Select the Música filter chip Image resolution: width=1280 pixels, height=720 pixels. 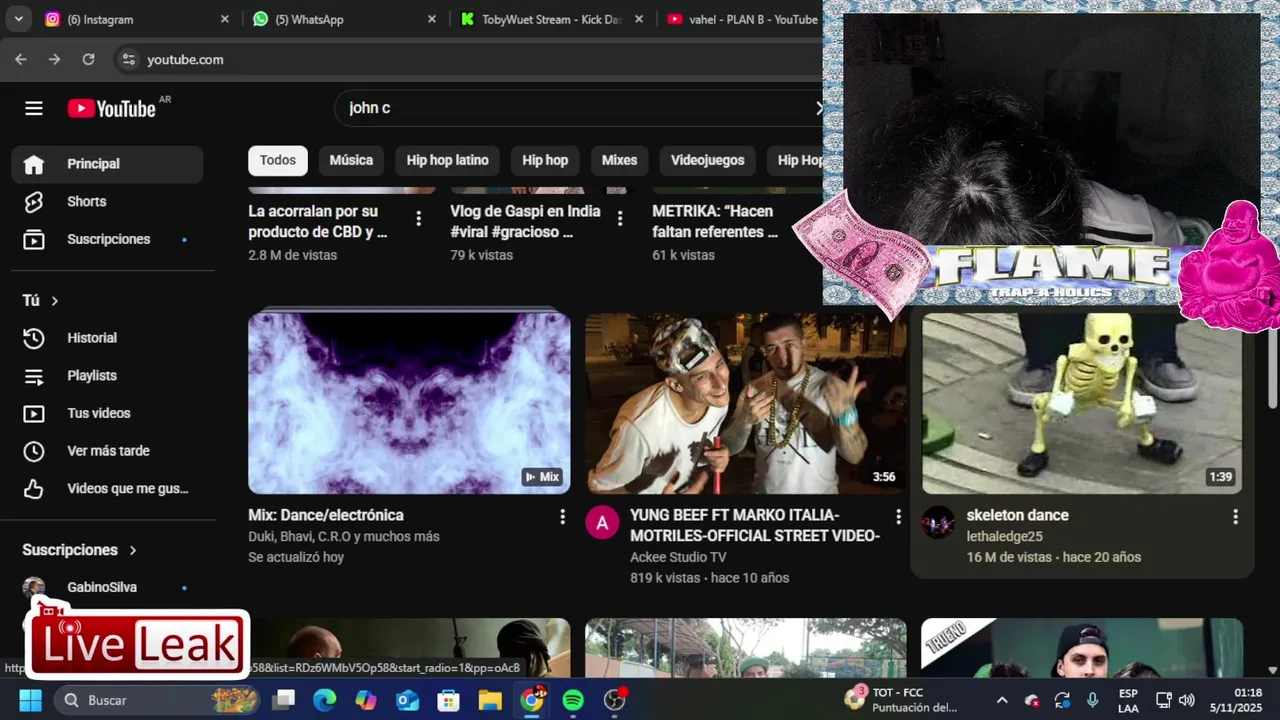(351, 160)
